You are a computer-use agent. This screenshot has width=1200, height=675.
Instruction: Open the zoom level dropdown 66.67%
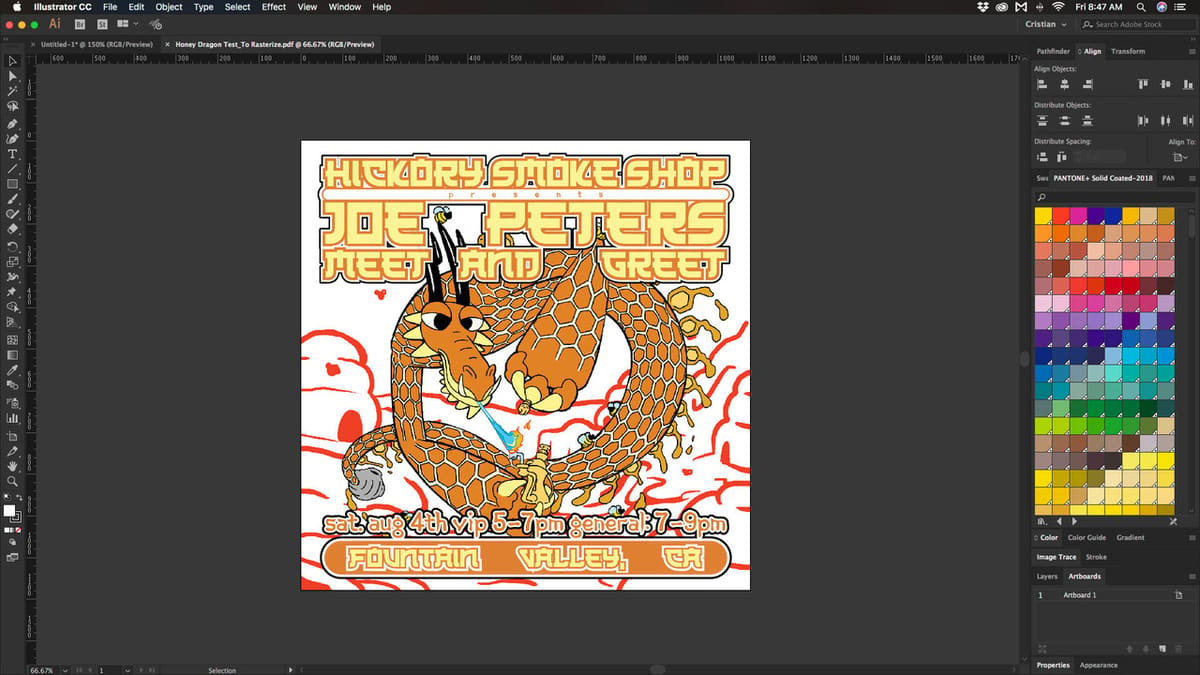click(x=47, y=670)
